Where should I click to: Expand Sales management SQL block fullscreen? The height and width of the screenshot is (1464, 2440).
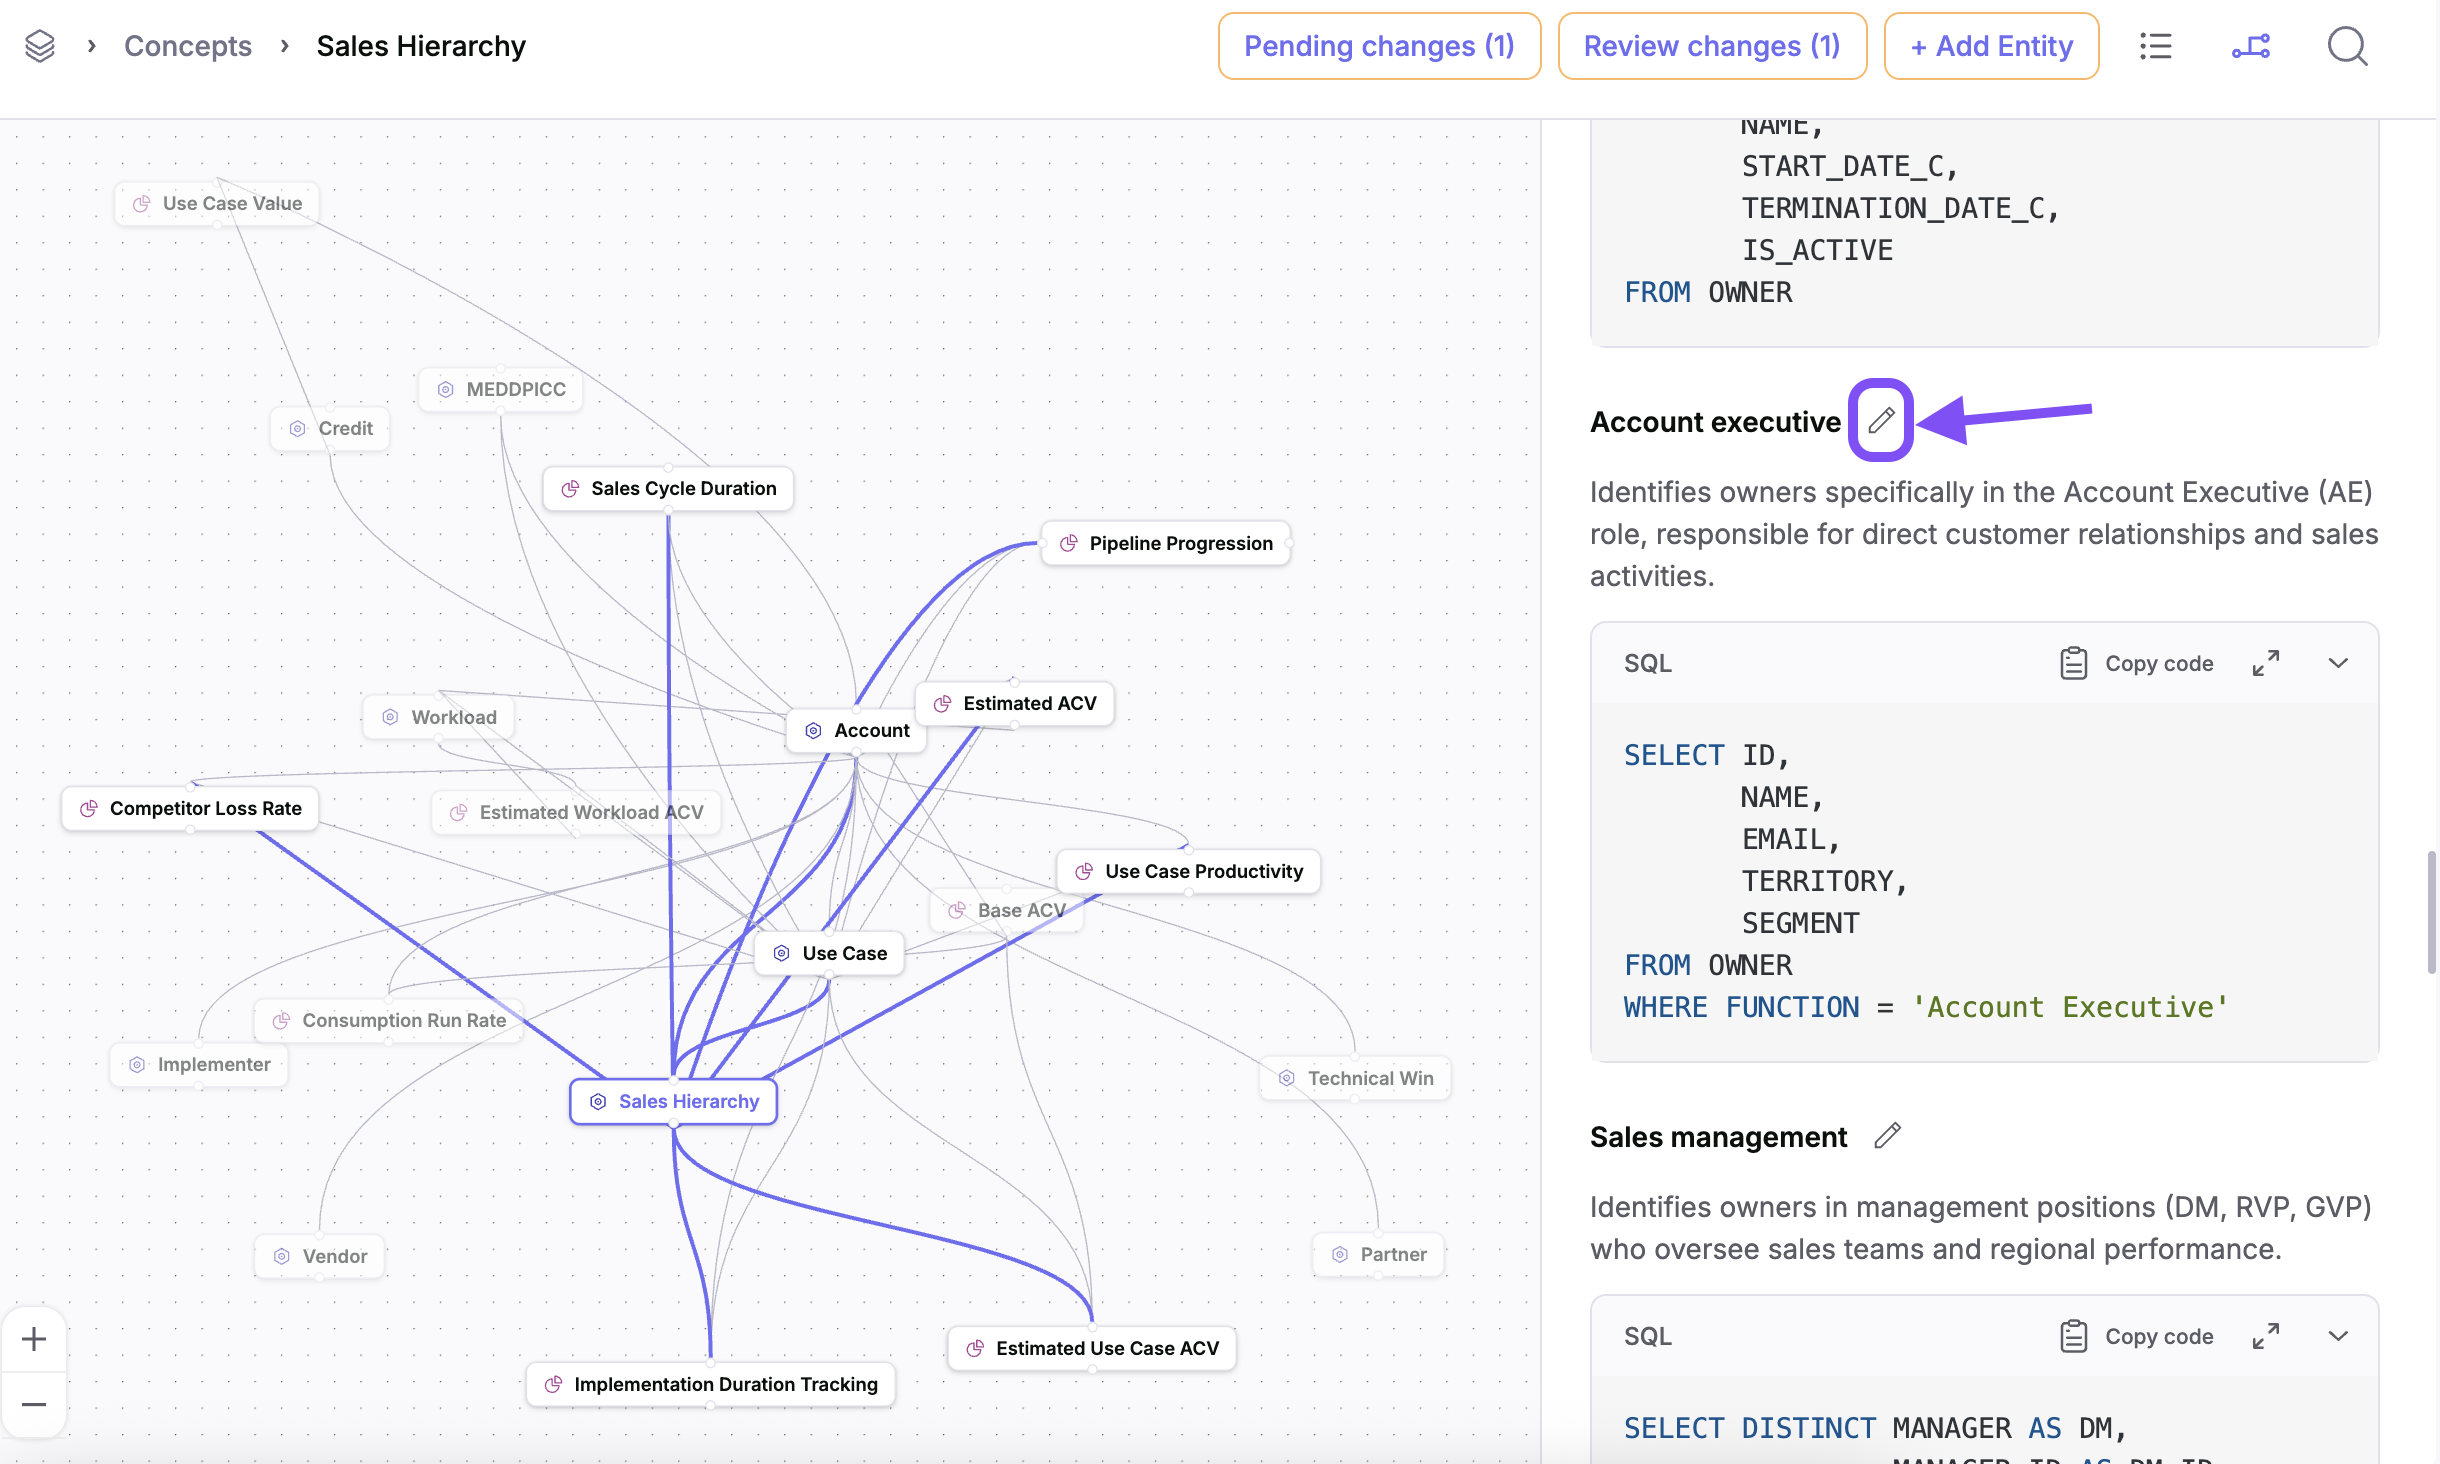tap(2266, 1336)
